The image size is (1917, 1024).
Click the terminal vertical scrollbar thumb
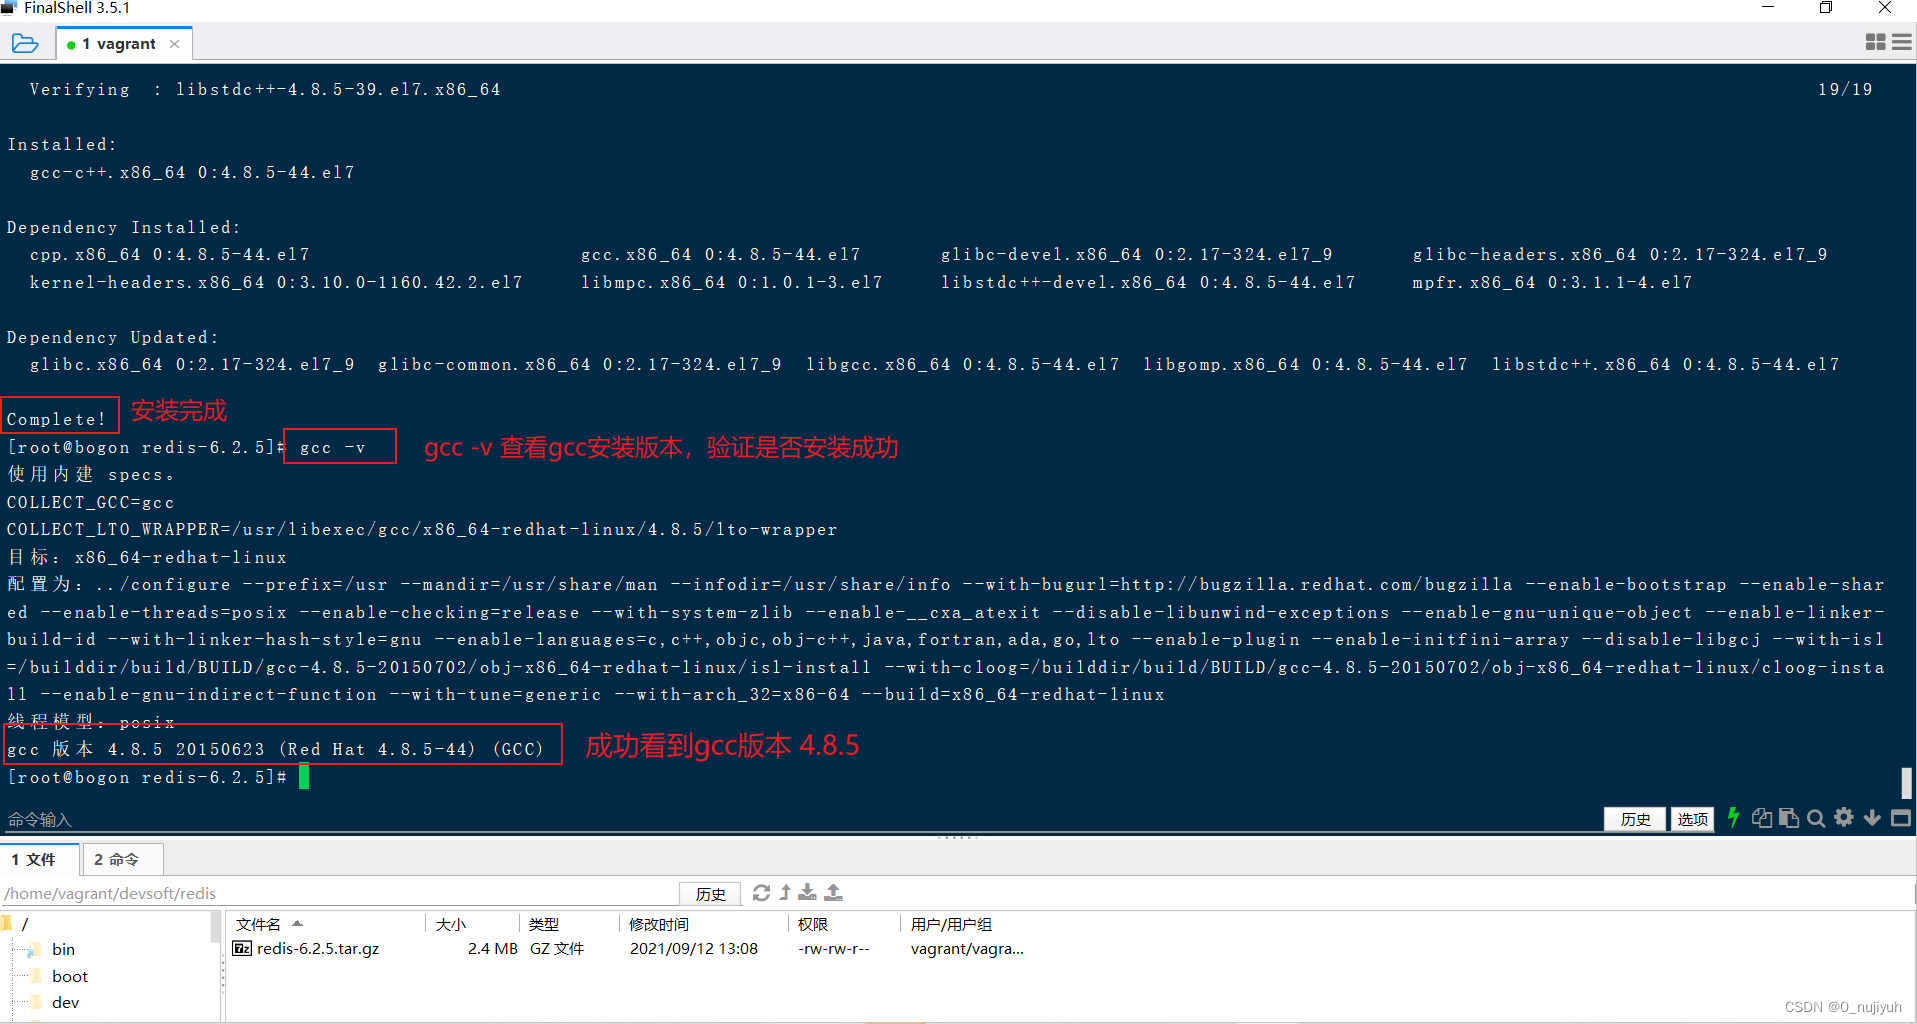point(1906,782)
